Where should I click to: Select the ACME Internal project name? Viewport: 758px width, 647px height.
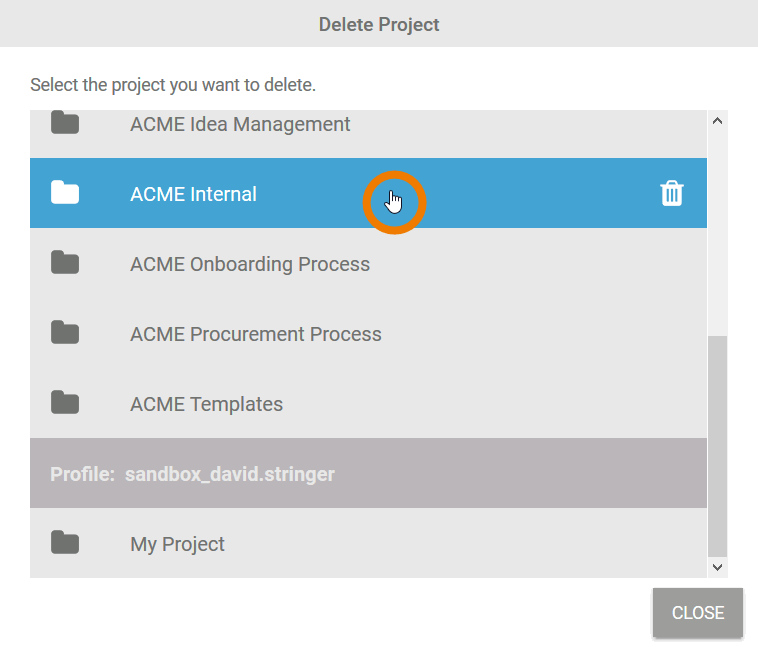pyautogui.click(x=193, y=194)
